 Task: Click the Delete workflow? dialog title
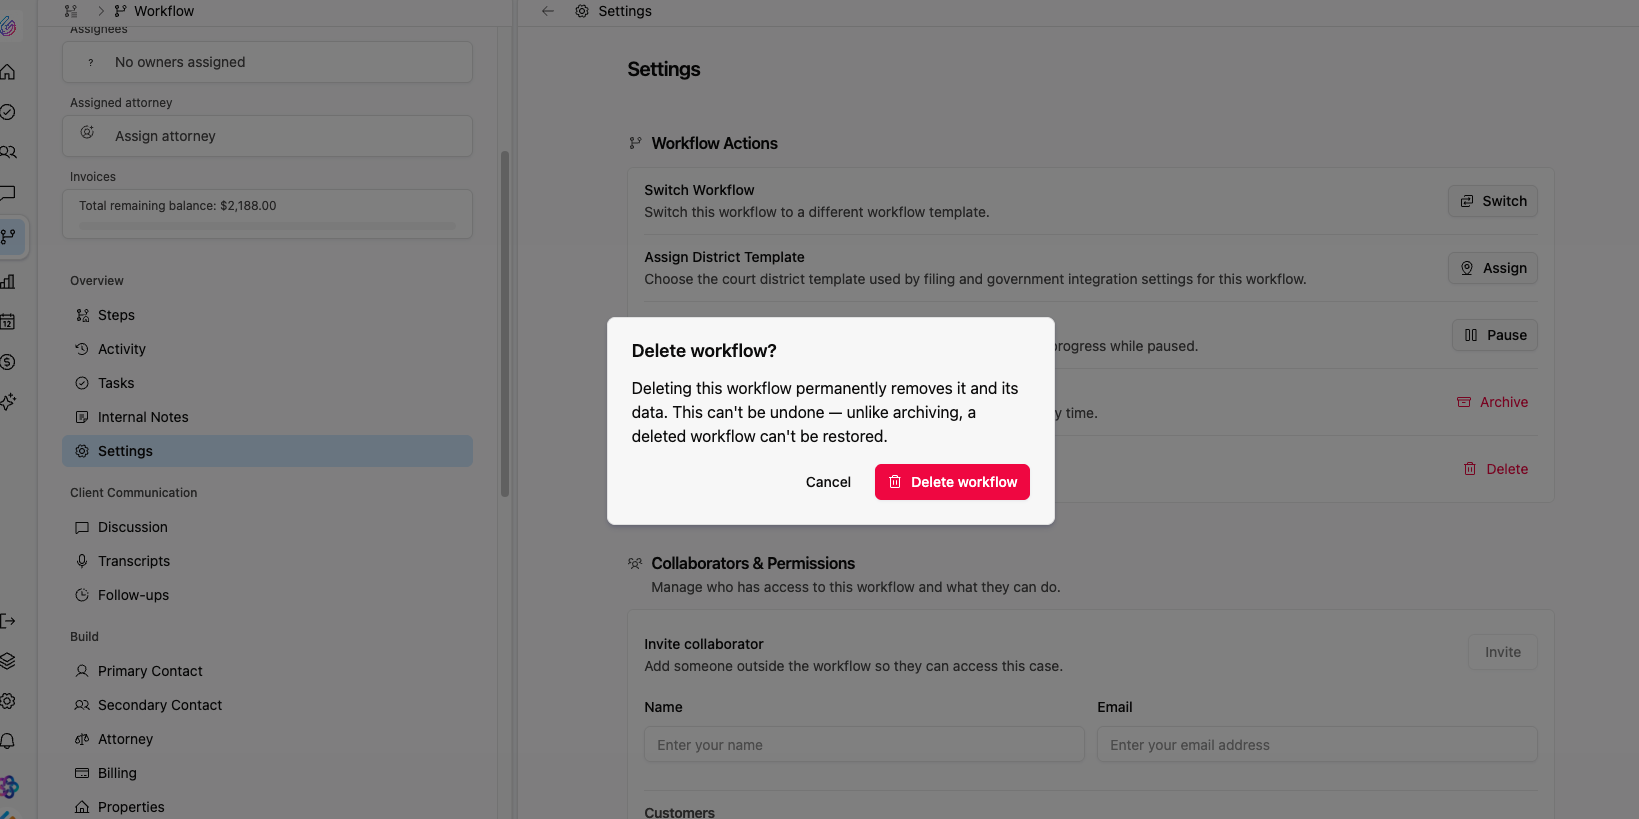[704, 351]
